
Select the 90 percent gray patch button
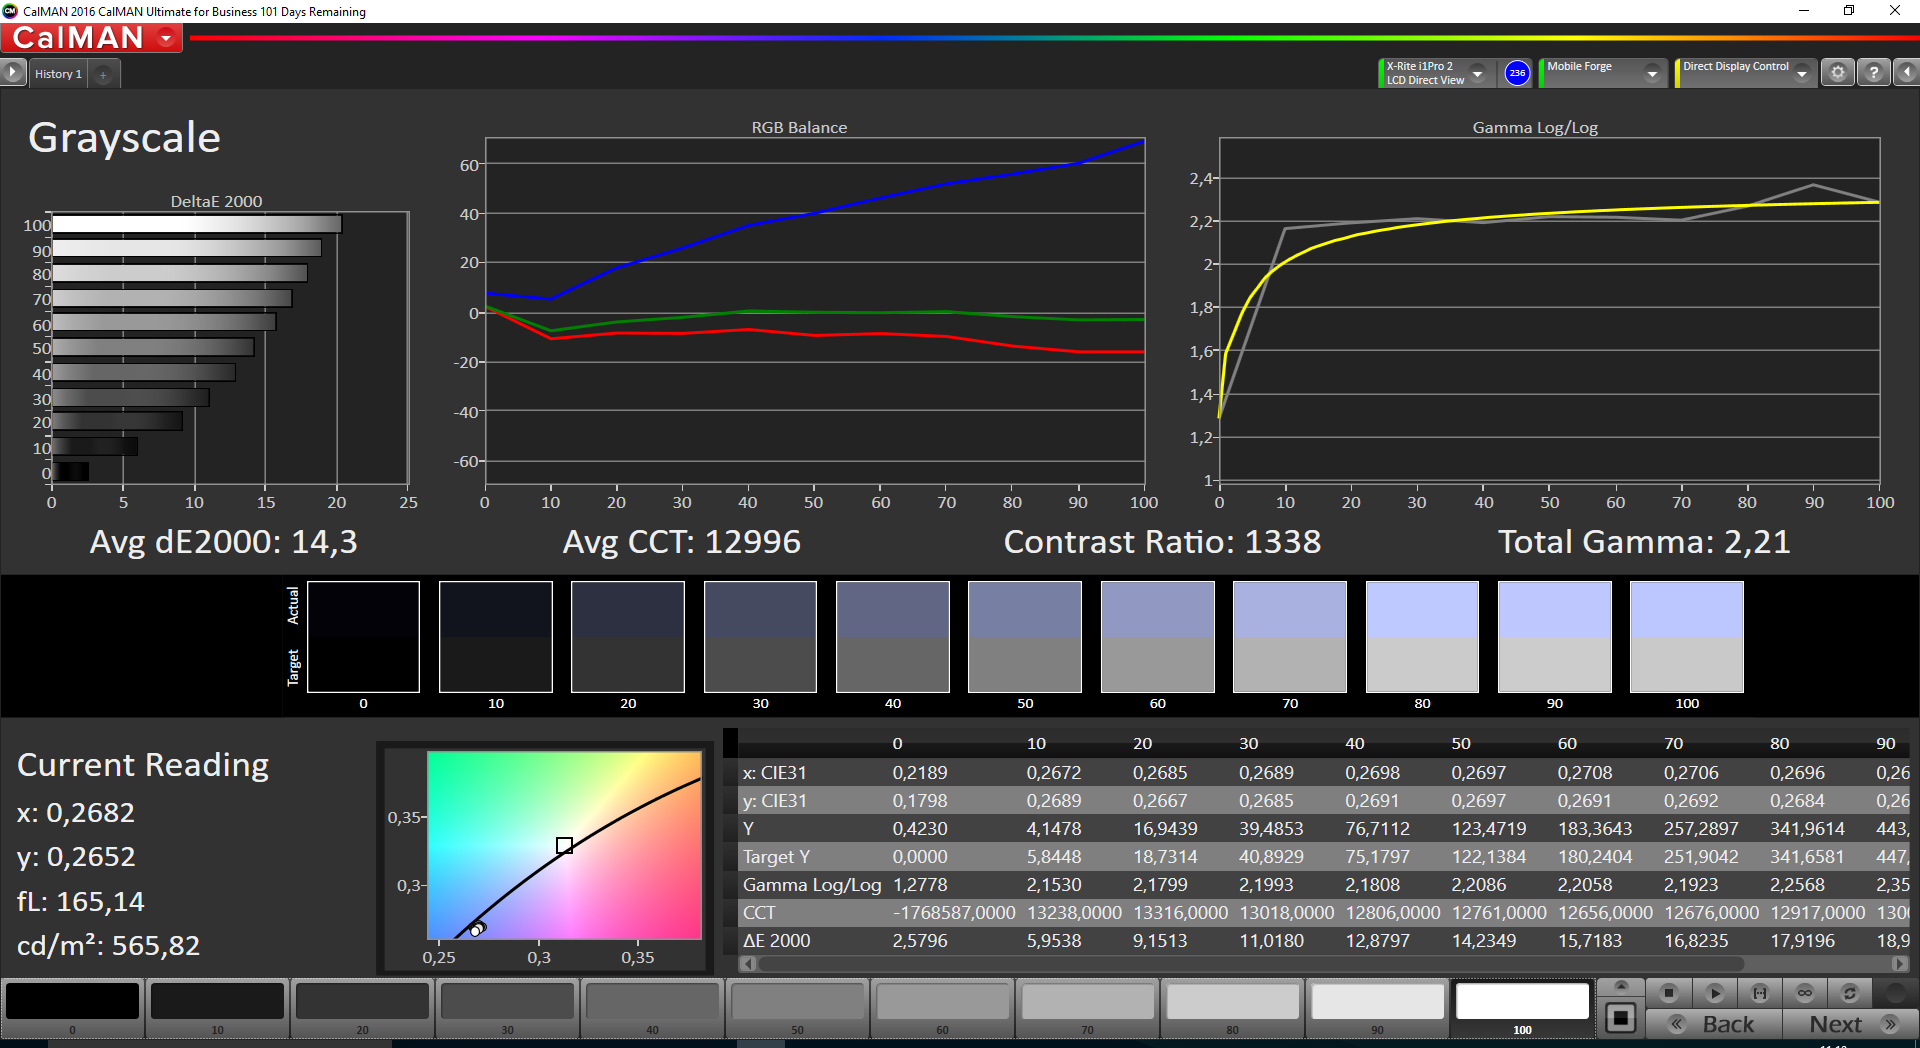point(1377,1008)
